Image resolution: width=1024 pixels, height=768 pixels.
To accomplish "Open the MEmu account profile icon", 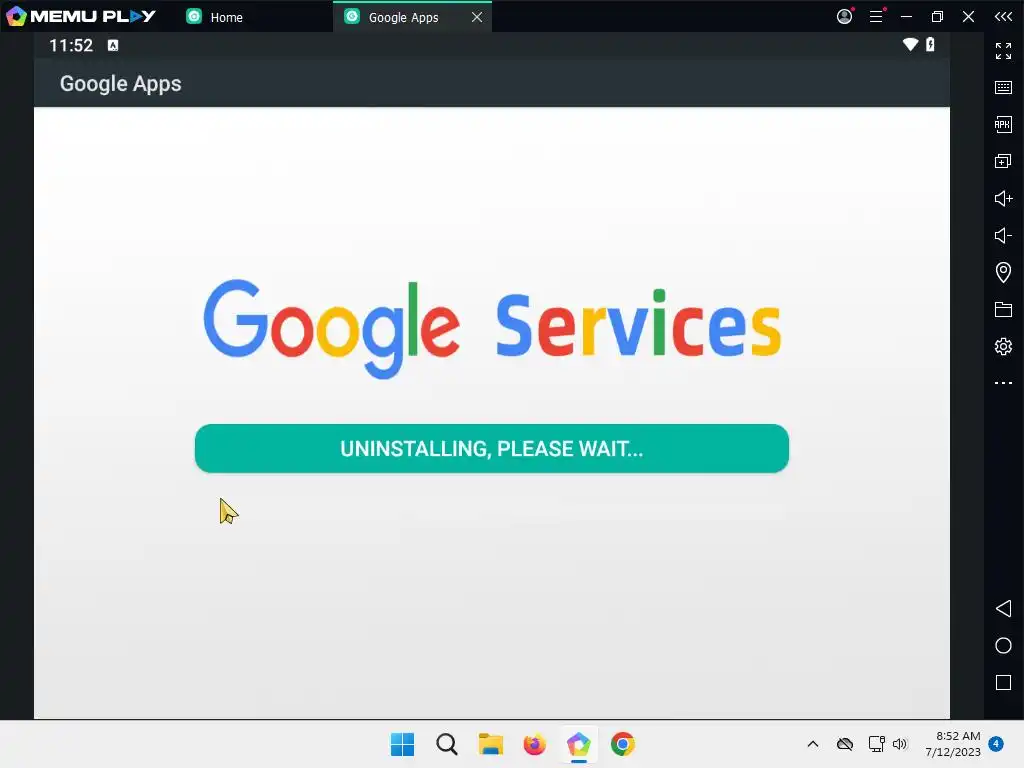I will (x=844, y=16).
